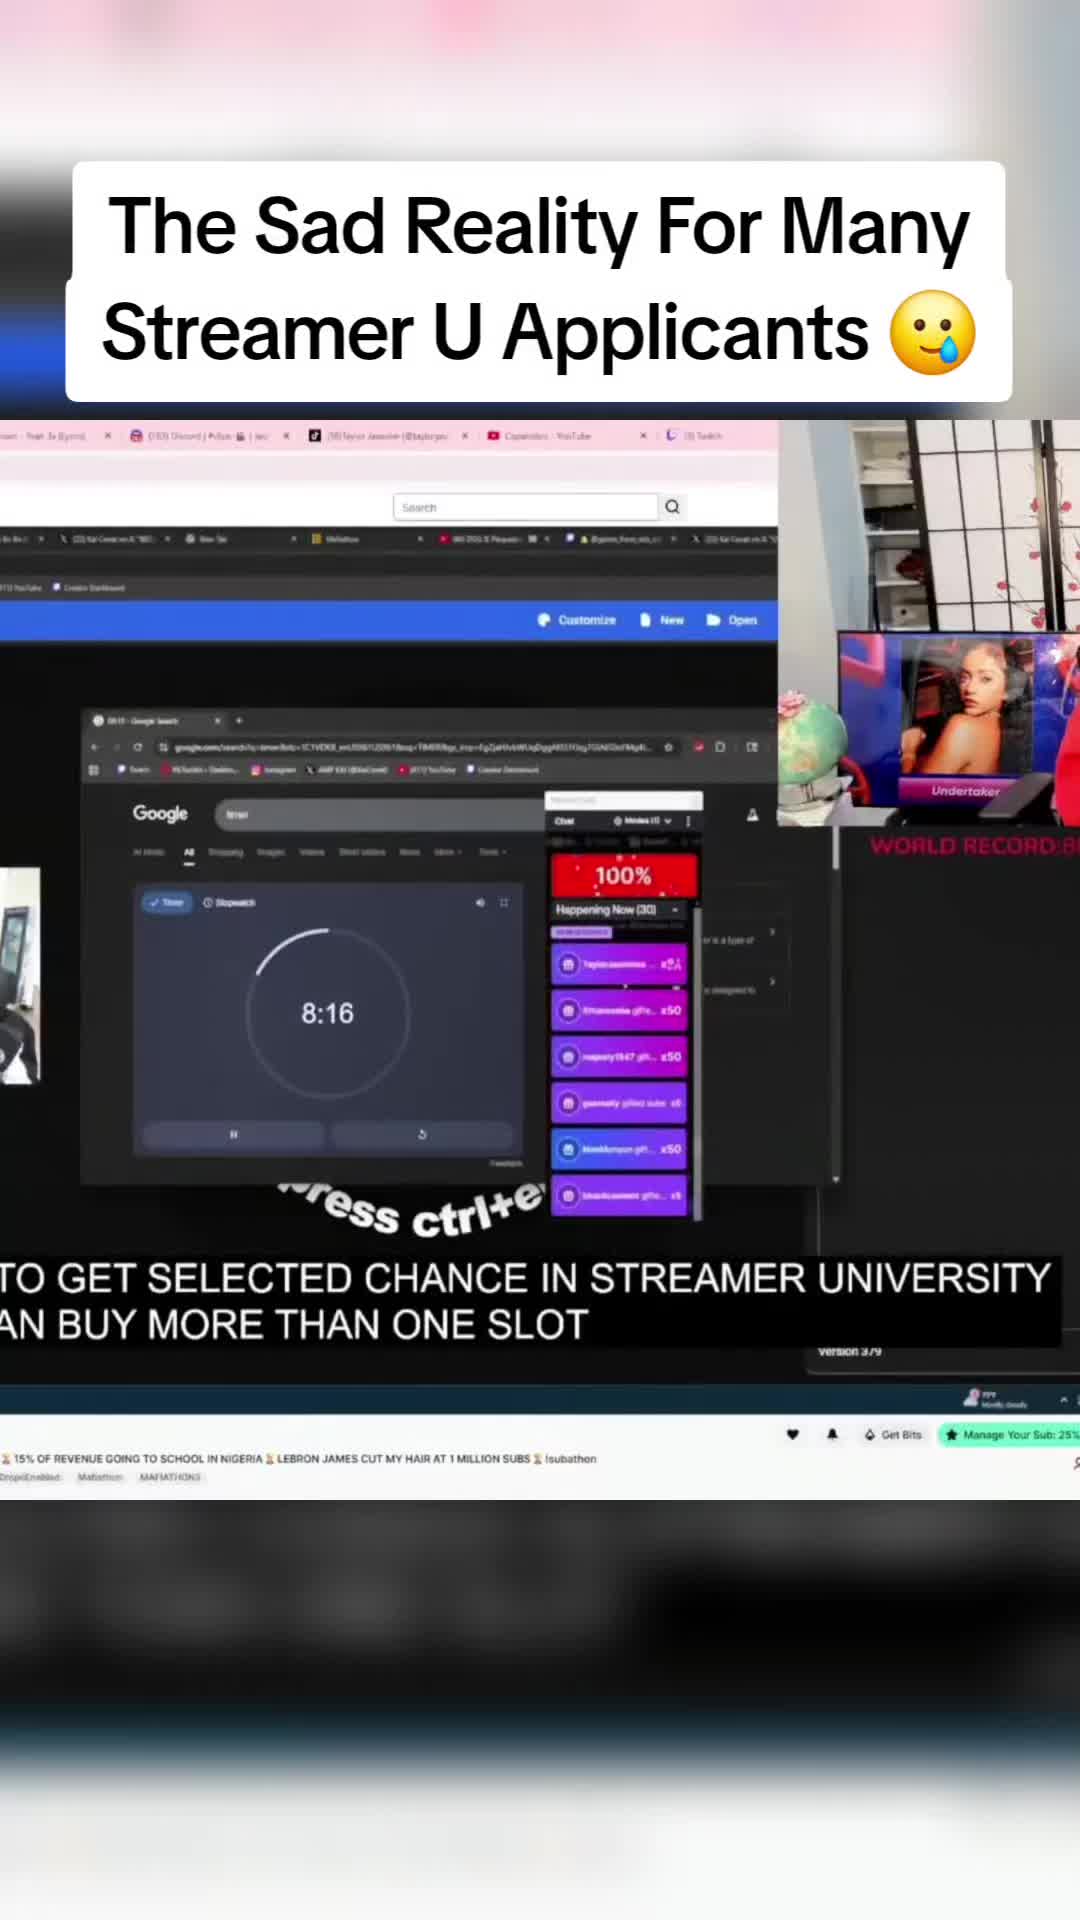Click the WORLD RECORD text overlay
Viewport: 1080px width, 1920px height.
[x=974, y=846]
